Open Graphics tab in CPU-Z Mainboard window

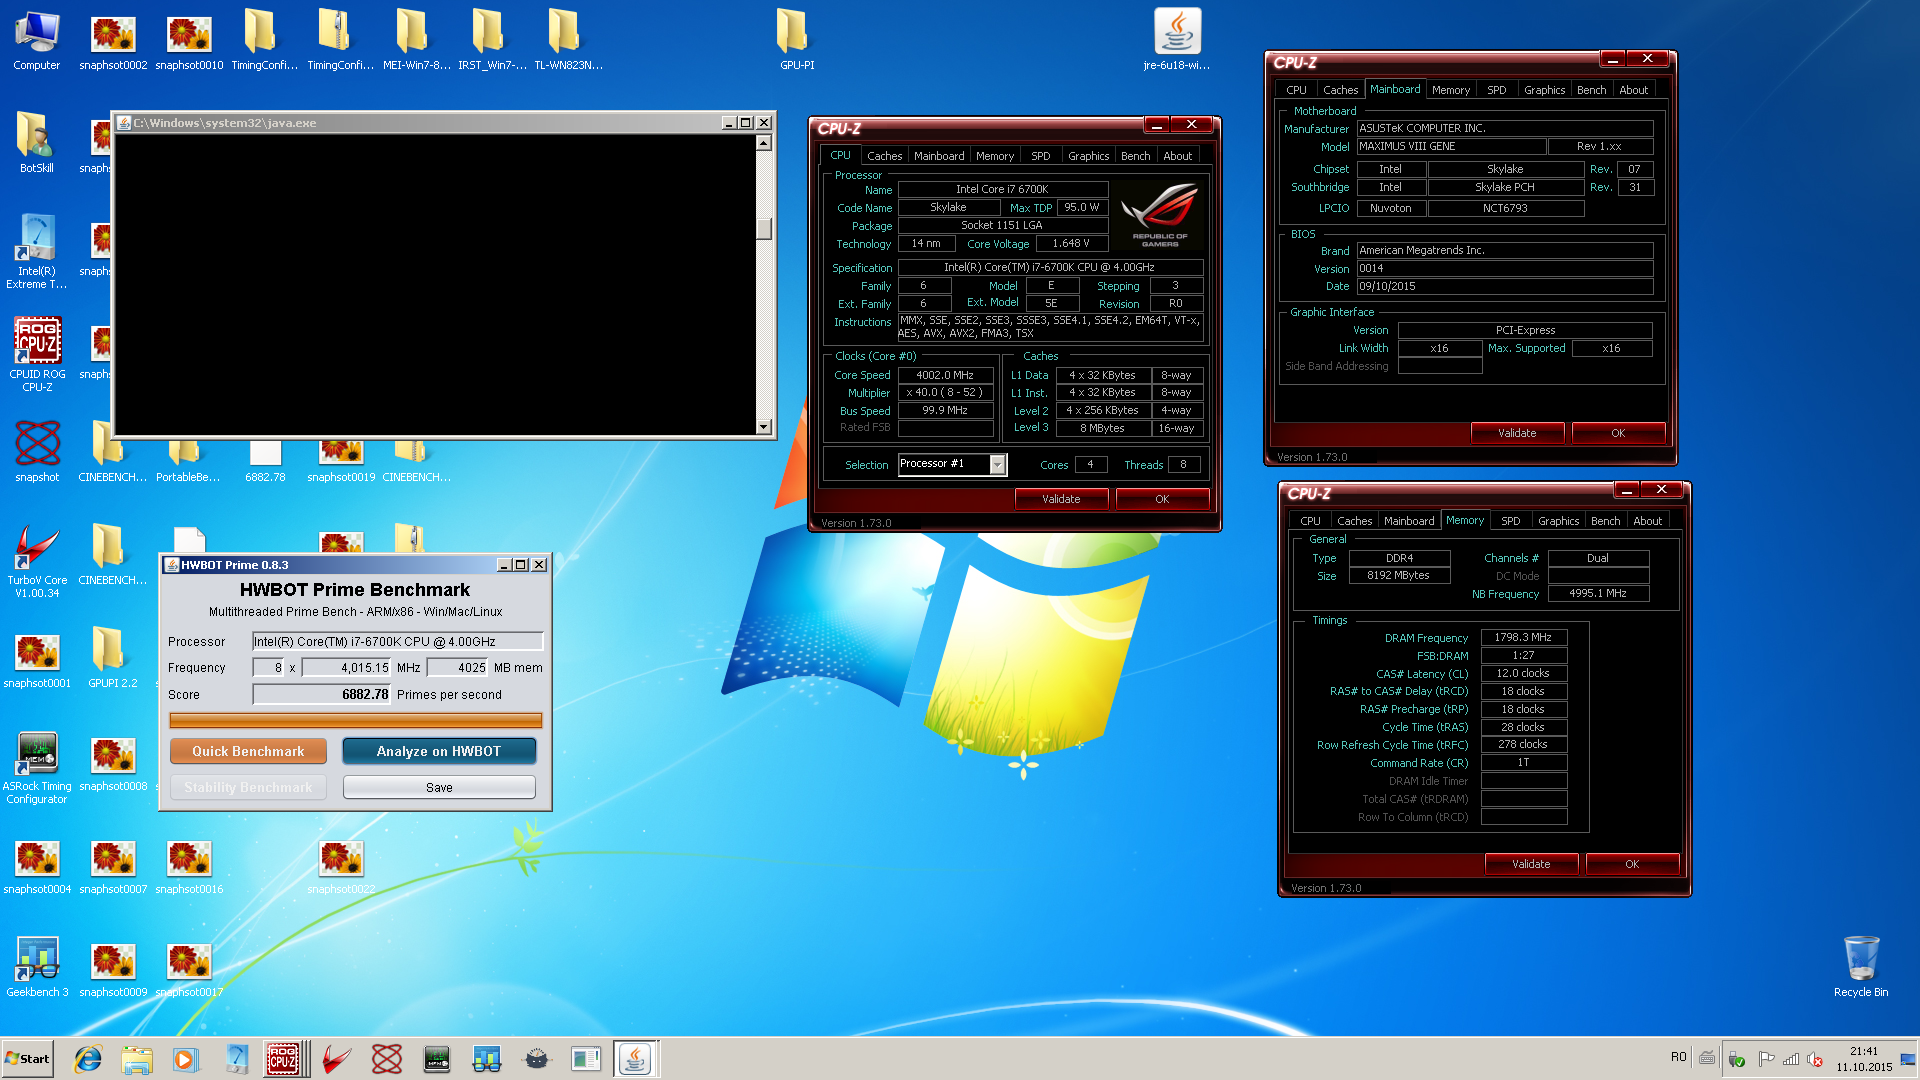pyautogui.click(x=1544, y=90)
